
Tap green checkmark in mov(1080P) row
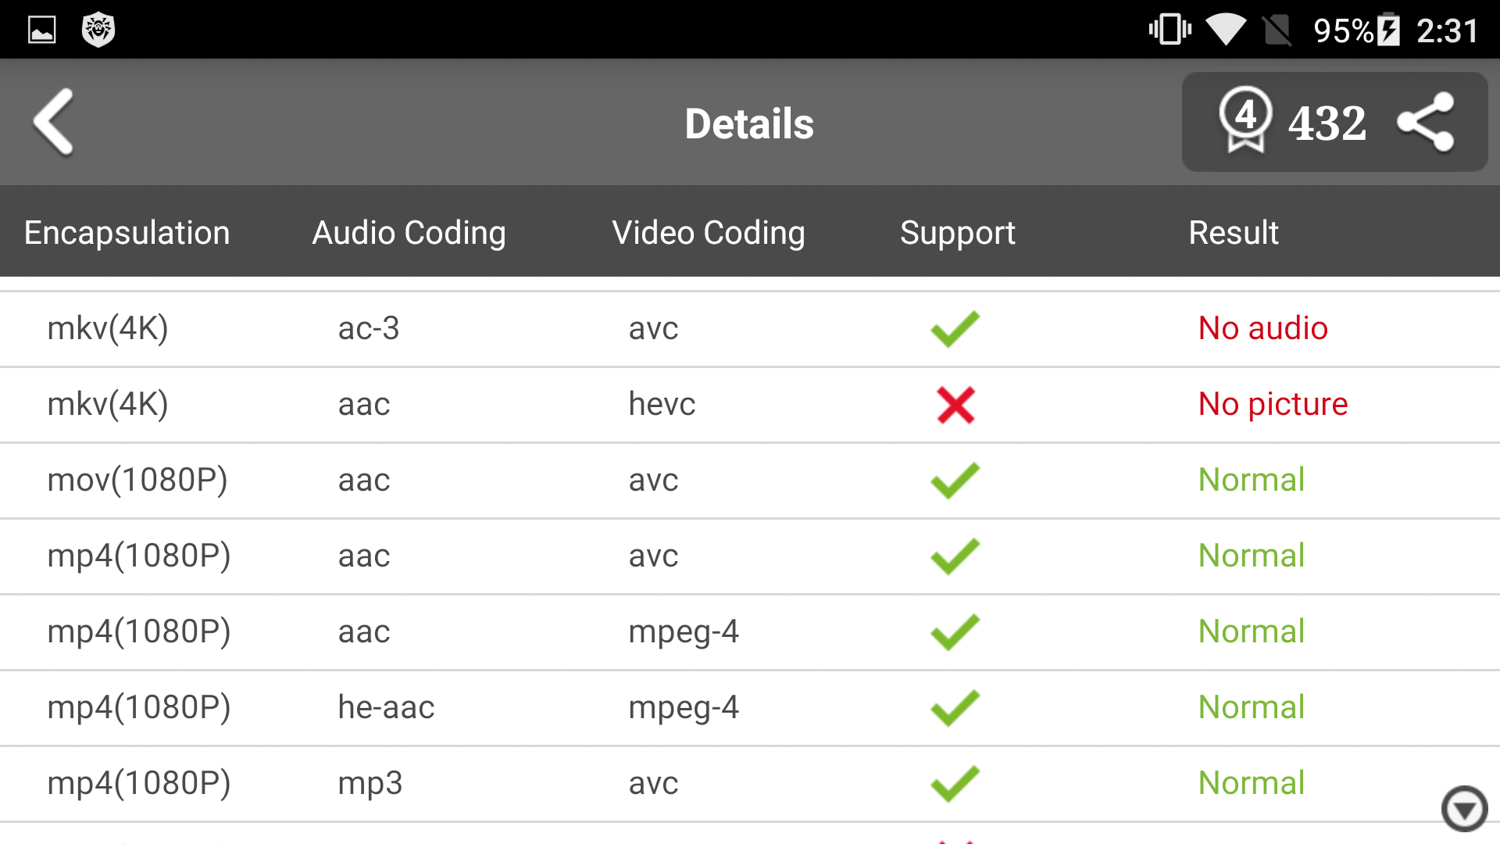(955, 481)
